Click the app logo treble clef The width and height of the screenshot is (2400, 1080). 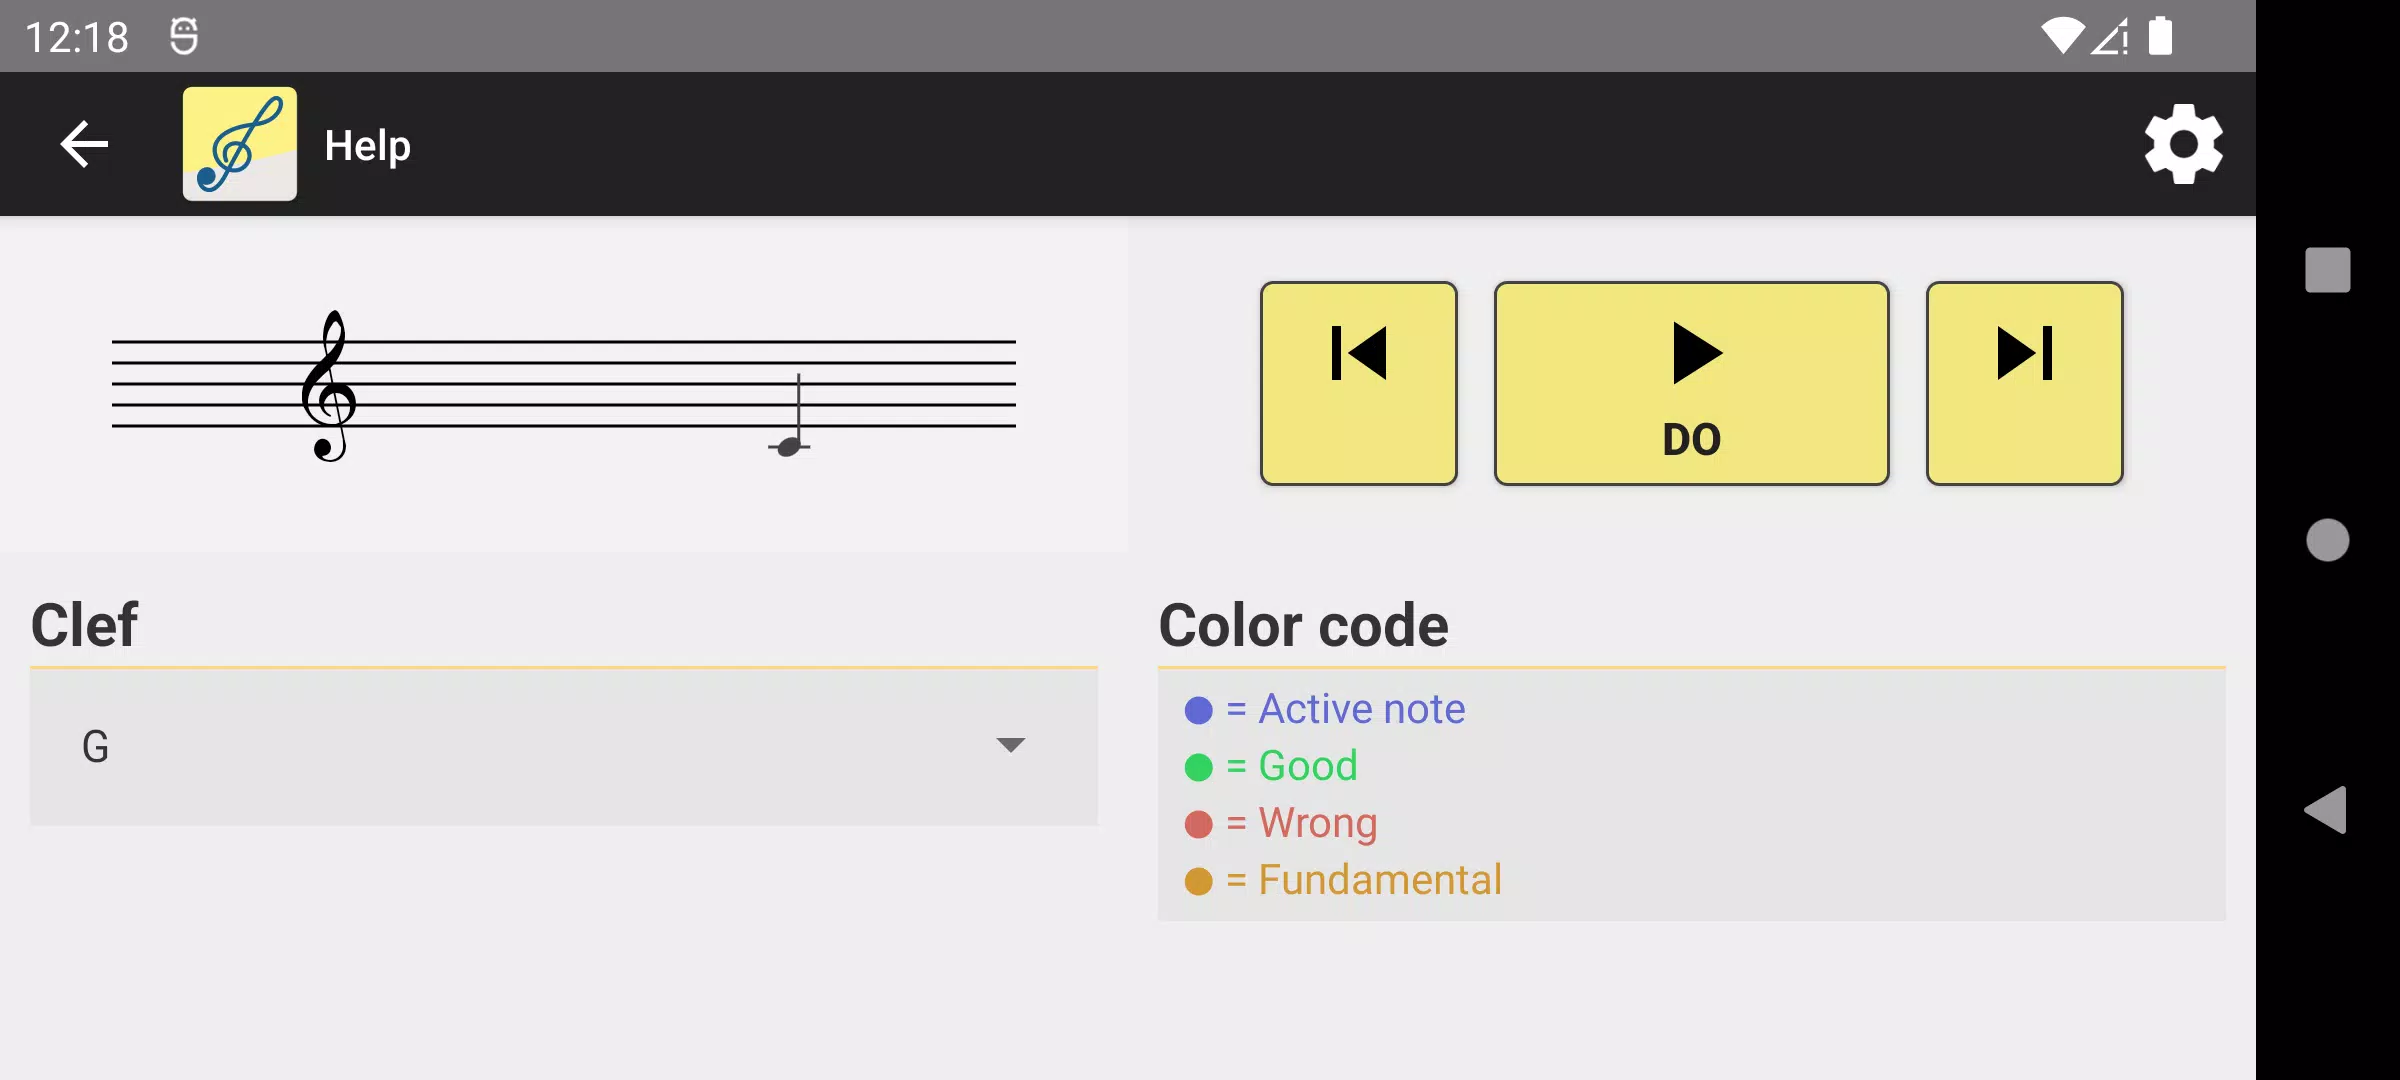click(x=240, y=144)
